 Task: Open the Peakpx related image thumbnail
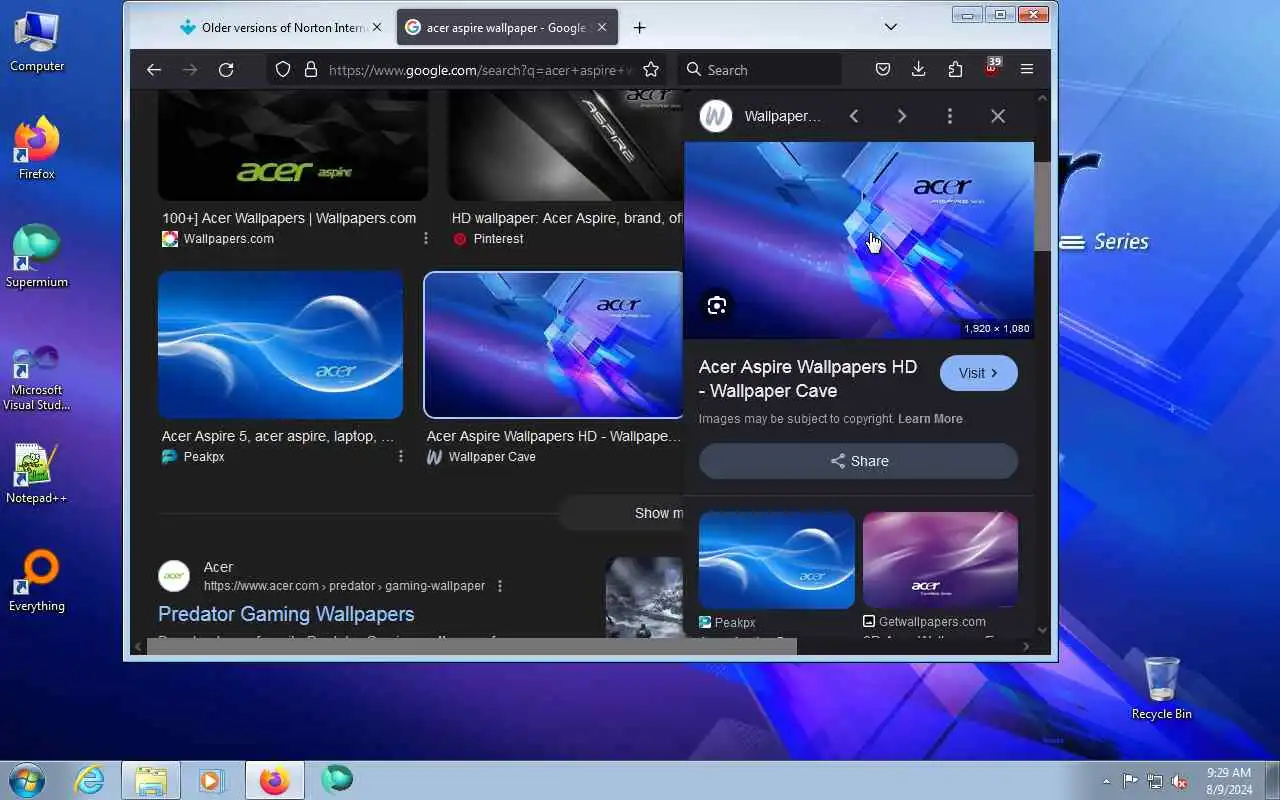777,560
